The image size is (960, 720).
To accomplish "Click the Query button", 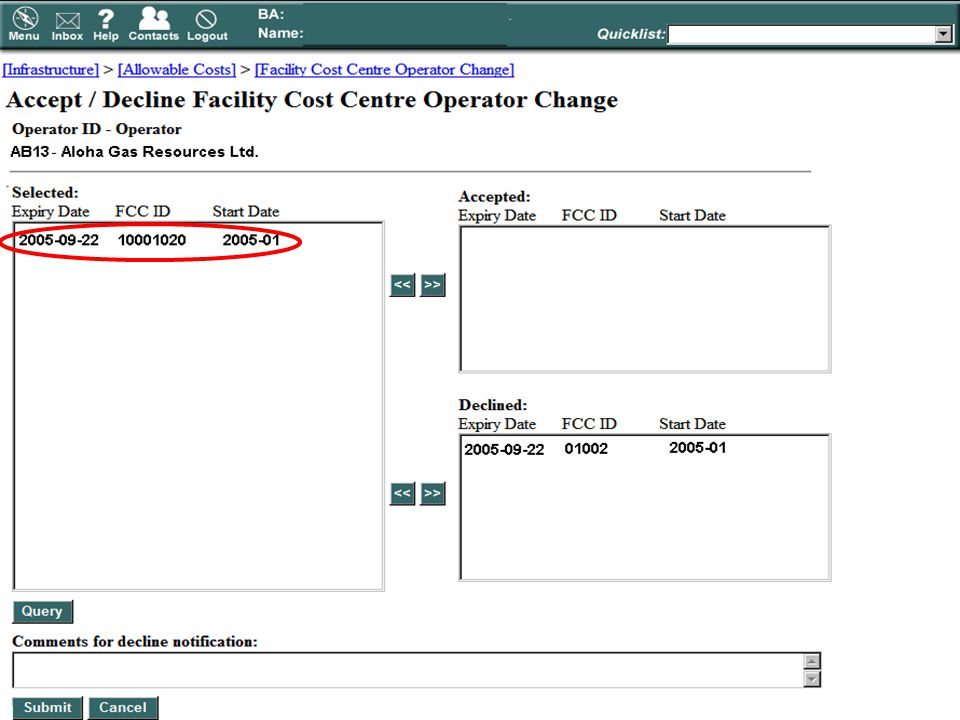I will (x=42, y=612).
